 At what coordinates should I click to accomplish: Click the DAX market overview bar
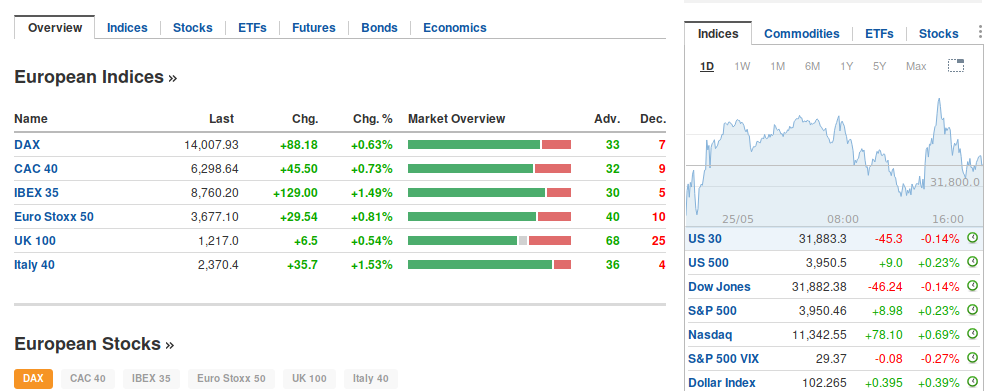(489, 145)
